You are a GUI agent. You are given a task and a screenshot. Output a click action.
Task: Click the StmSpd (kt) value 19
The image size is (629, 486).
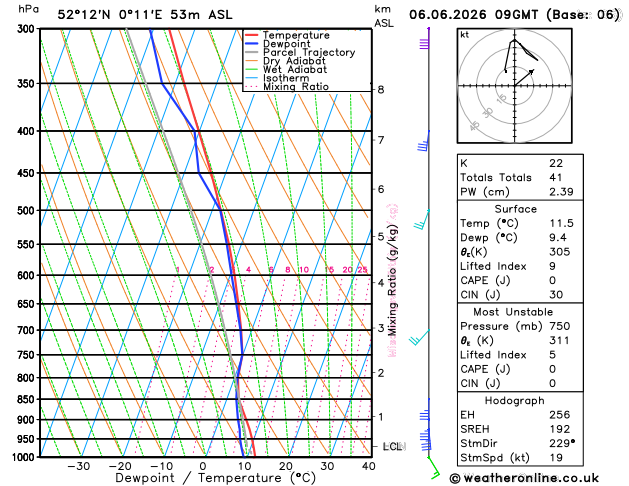coord(556,458)
